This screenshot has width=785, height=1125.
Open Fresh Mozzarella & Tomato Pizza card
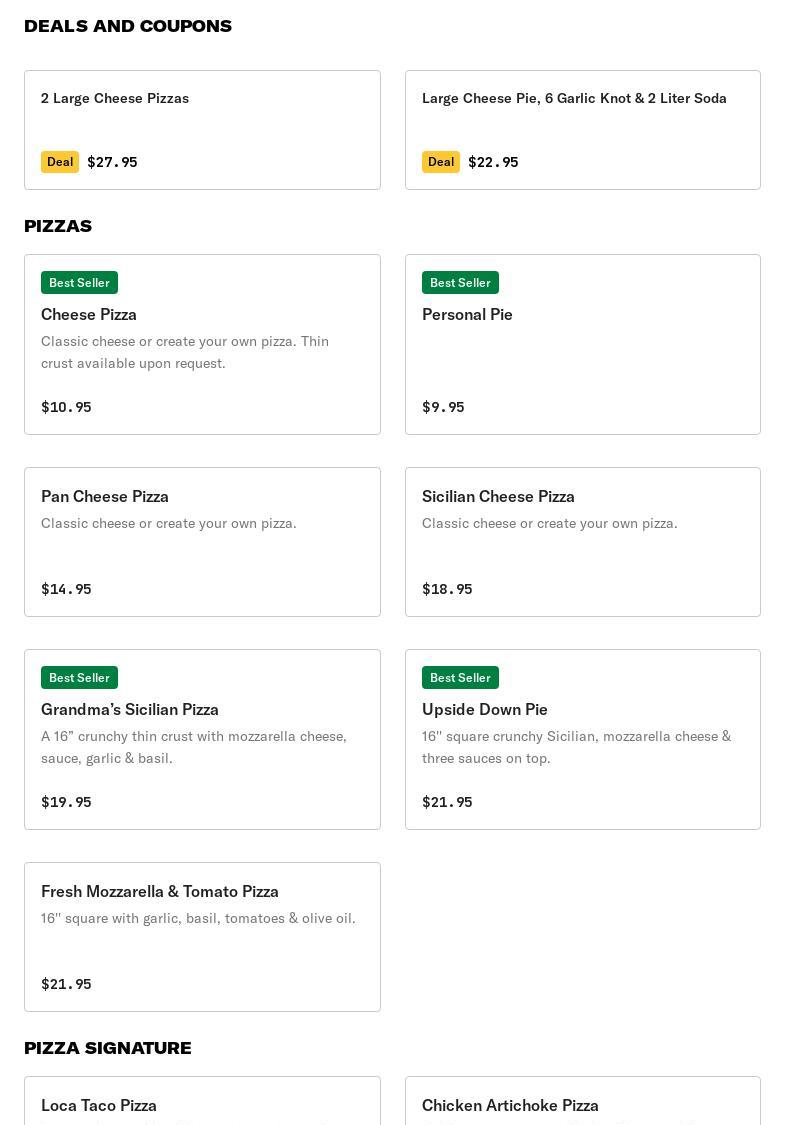[x=202, y=937]
